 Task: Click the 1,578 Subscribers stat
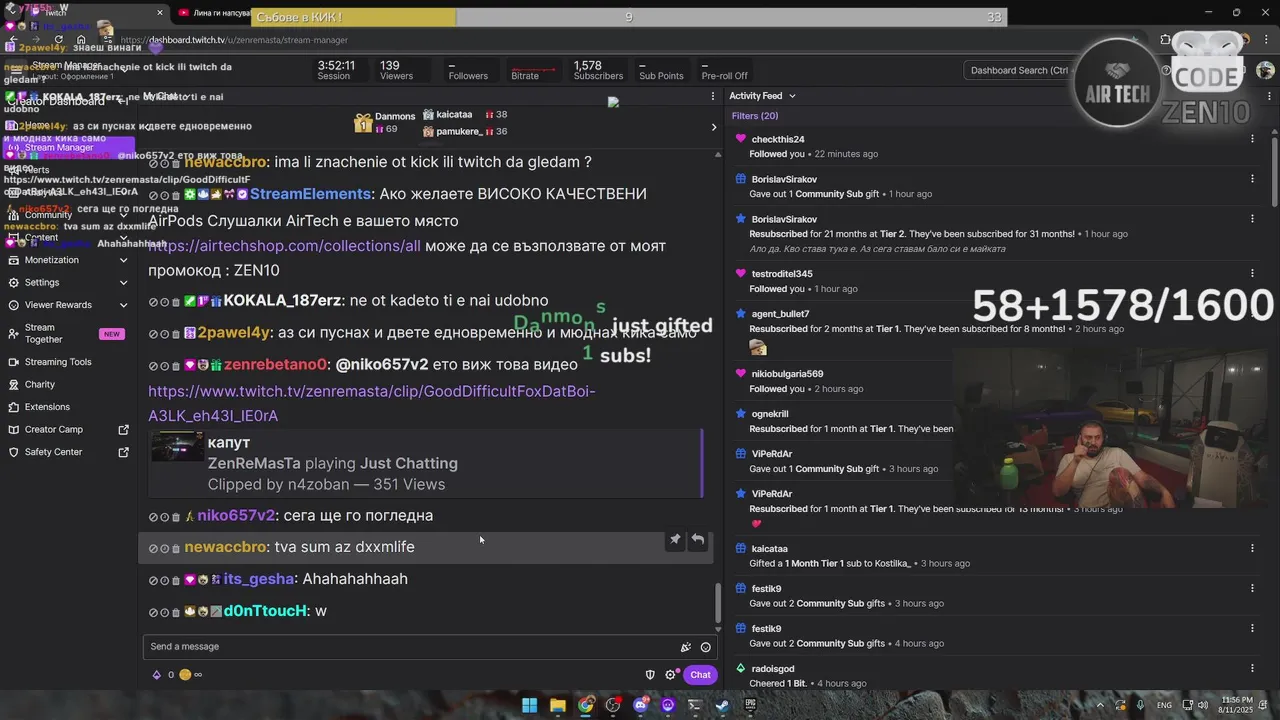598,70
